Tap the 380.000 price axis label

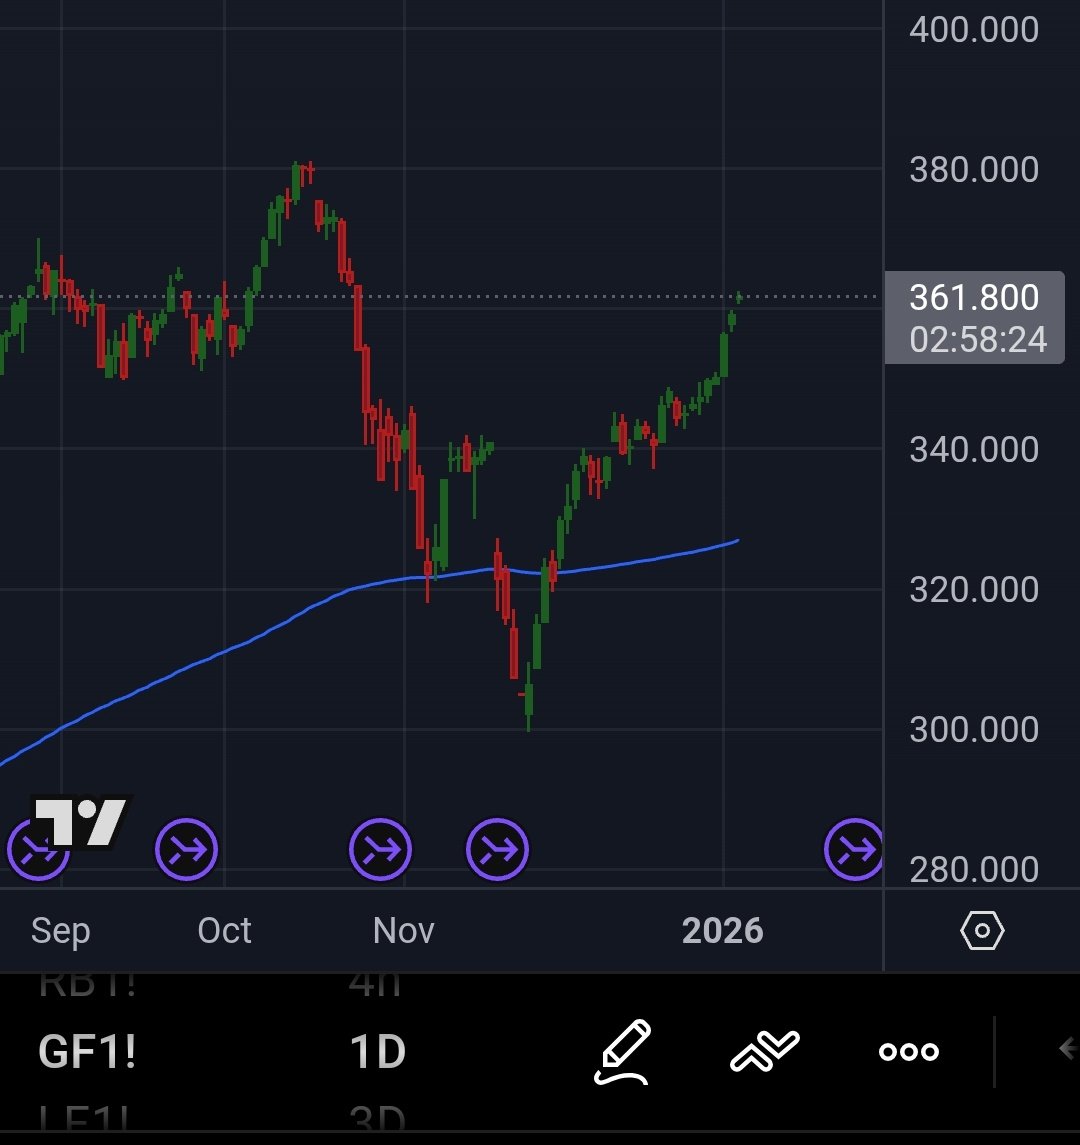[x=974, y=169]
